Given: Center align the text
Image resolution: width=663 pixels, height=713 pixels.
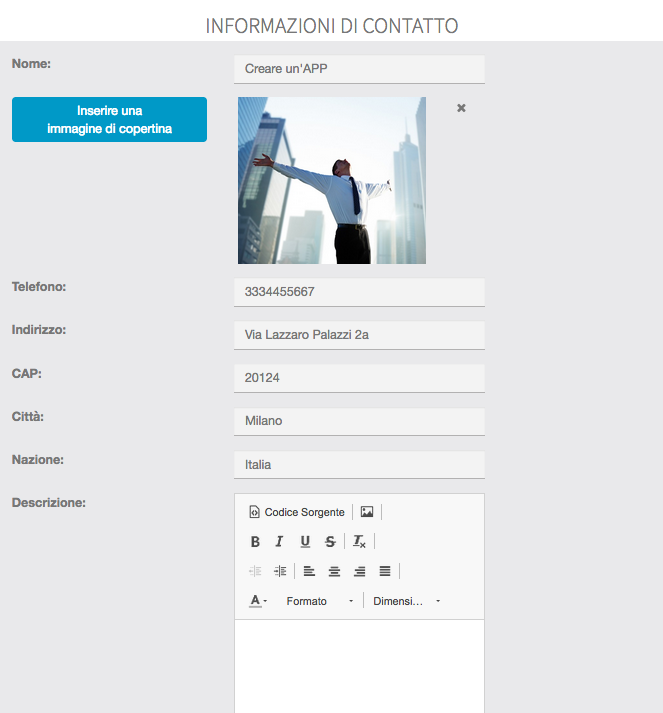Looking at the screenshot, I should pyautogui.click(x=334, y=571).
